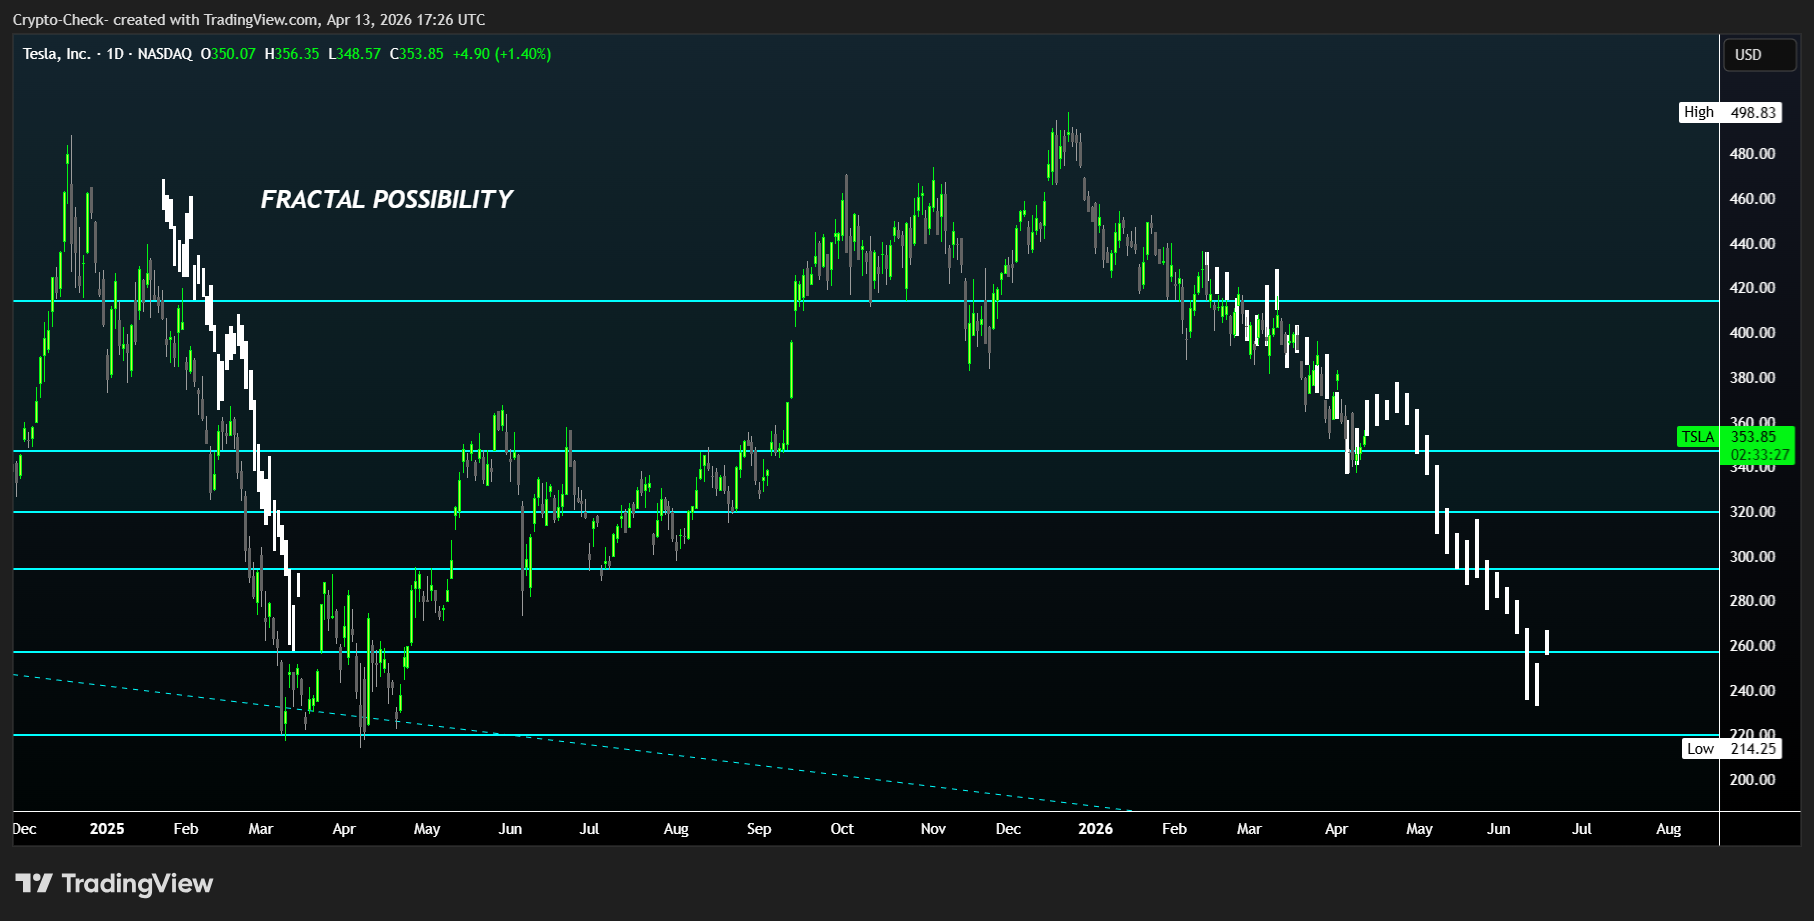Click the high value H356.35
The image size is (1814, 921).
[x=292, y=54]
